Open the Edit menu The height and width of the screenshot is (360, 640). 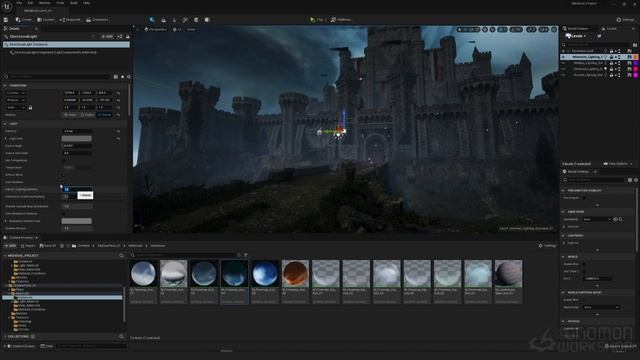tap(30, 3)
